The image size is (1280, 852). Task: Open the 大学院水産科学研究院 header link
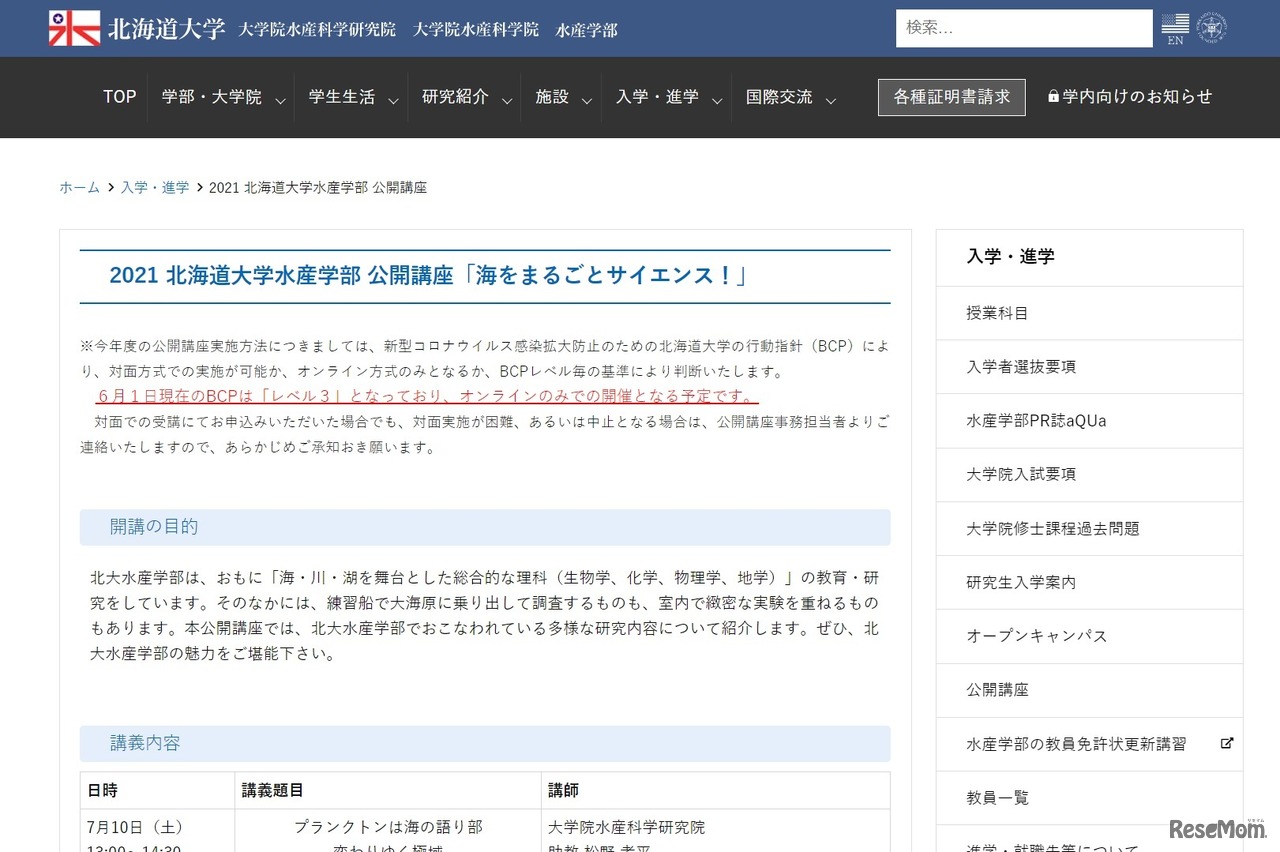click(x=317, y=30)
